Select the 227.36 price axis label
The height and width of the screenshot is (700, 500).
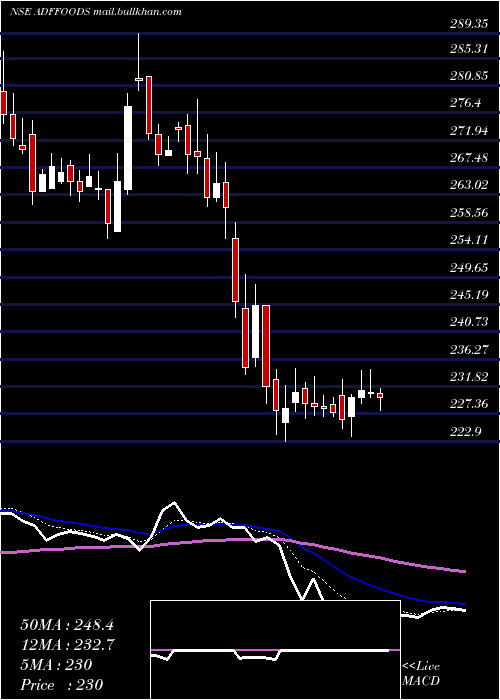[x=469, y=404]
